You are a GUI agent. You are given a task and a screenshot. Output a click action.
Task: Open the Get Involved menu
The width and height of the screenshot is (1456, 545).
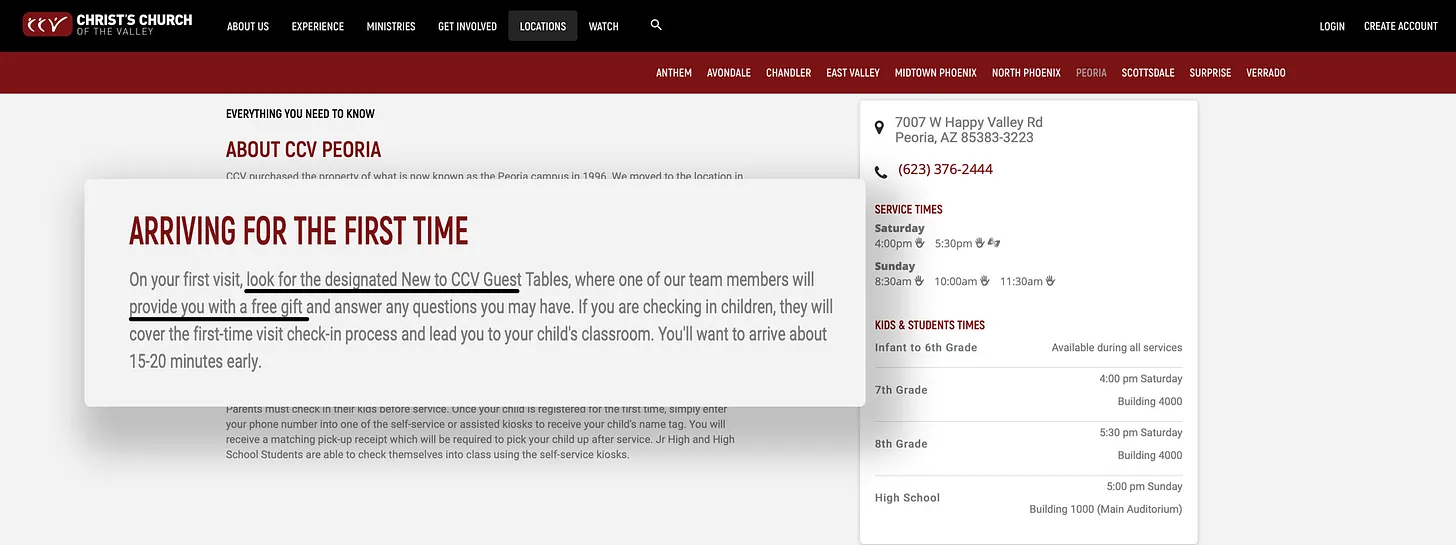(x=467, y=26)
